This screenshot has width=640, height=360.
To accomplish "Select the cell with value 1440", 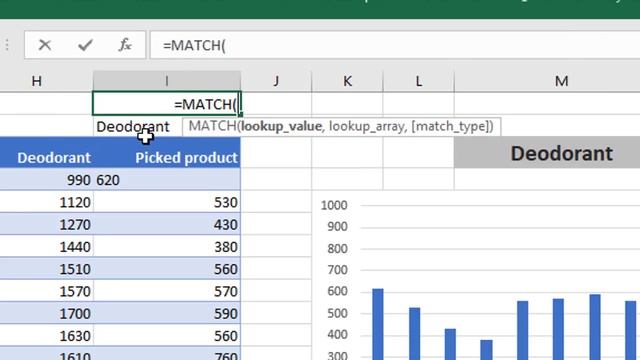I will click(47, 247).
